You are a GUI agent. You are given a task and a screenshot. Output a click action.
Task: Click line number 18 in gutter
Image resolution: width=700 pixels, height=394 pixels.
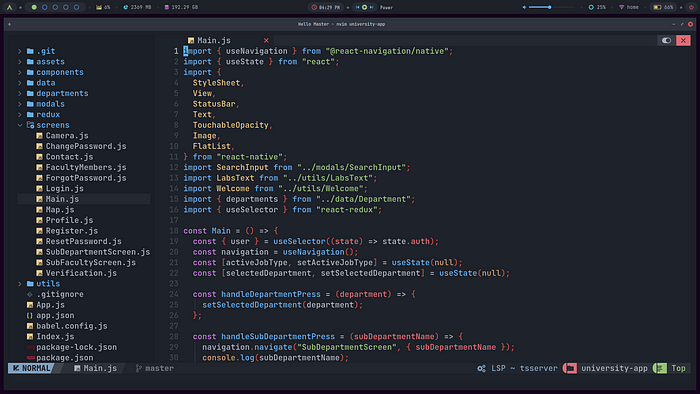174,231
